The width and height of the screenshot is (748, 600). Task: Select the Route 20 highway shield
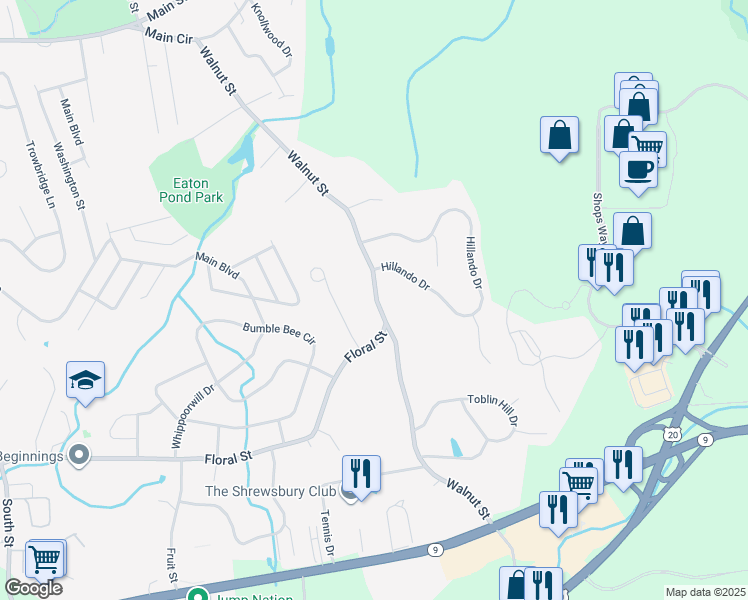pos(672,434)
